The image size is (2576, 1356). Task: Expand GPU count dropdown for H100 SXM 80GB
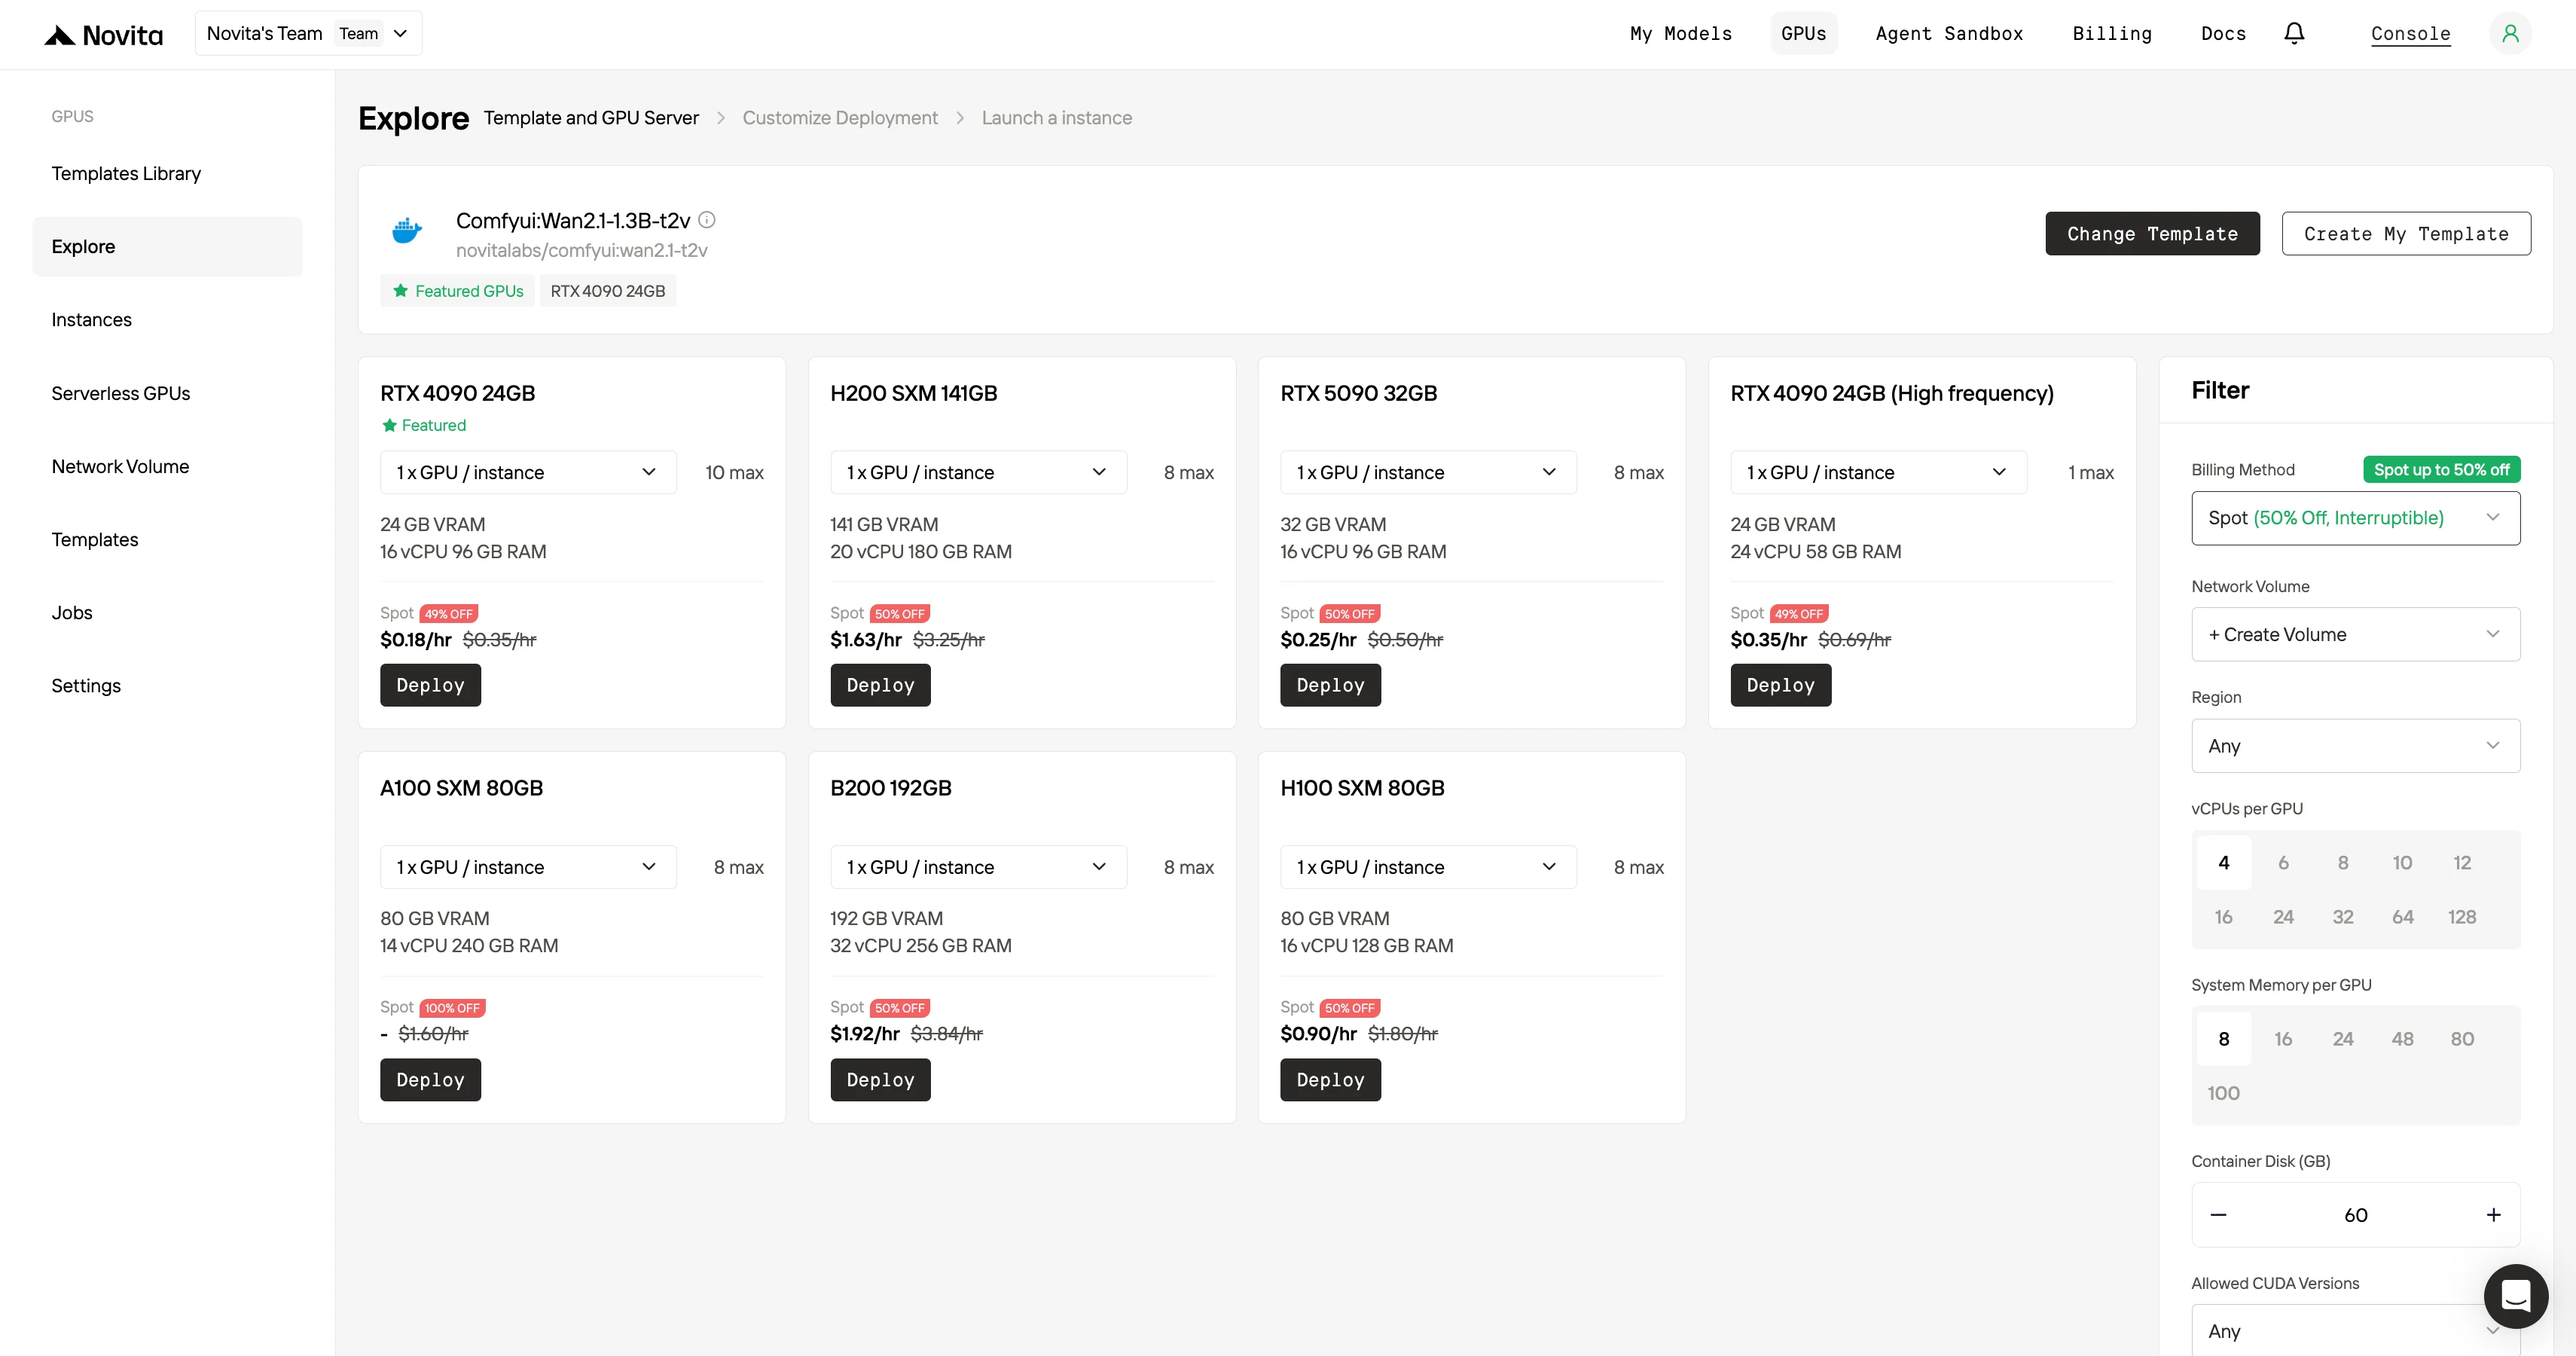[1428, 867]
